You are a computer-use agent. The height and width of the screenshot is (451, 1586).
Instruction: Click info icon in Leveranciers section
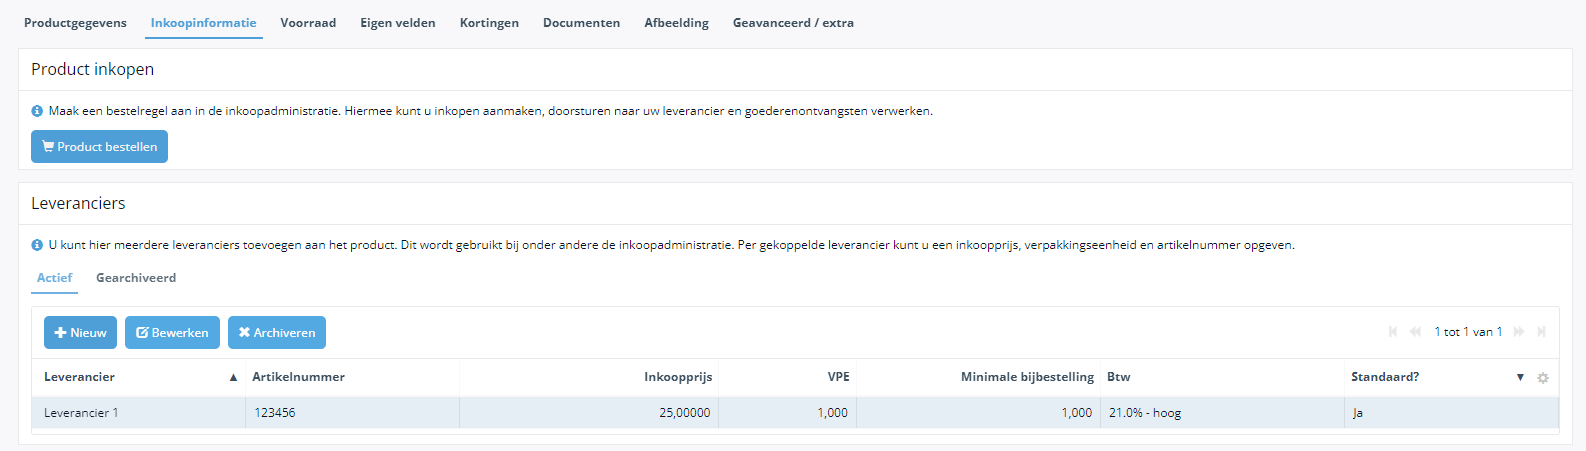click(x=37, y=245)
